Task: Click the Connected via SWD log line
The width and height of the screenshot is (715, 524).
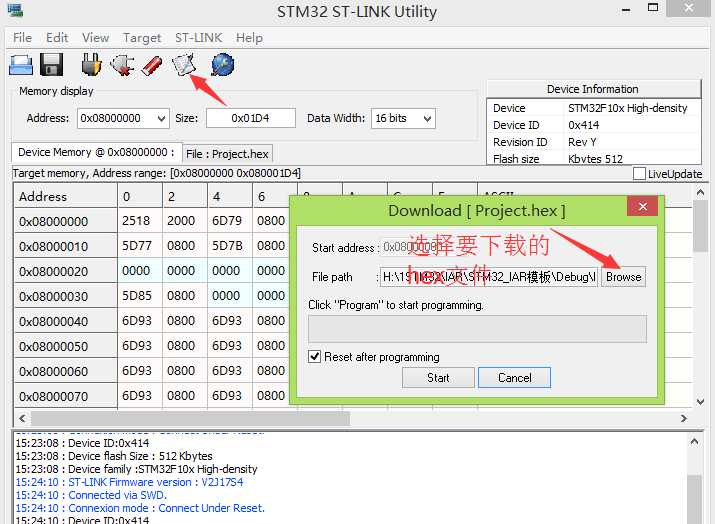Action: 91,495
